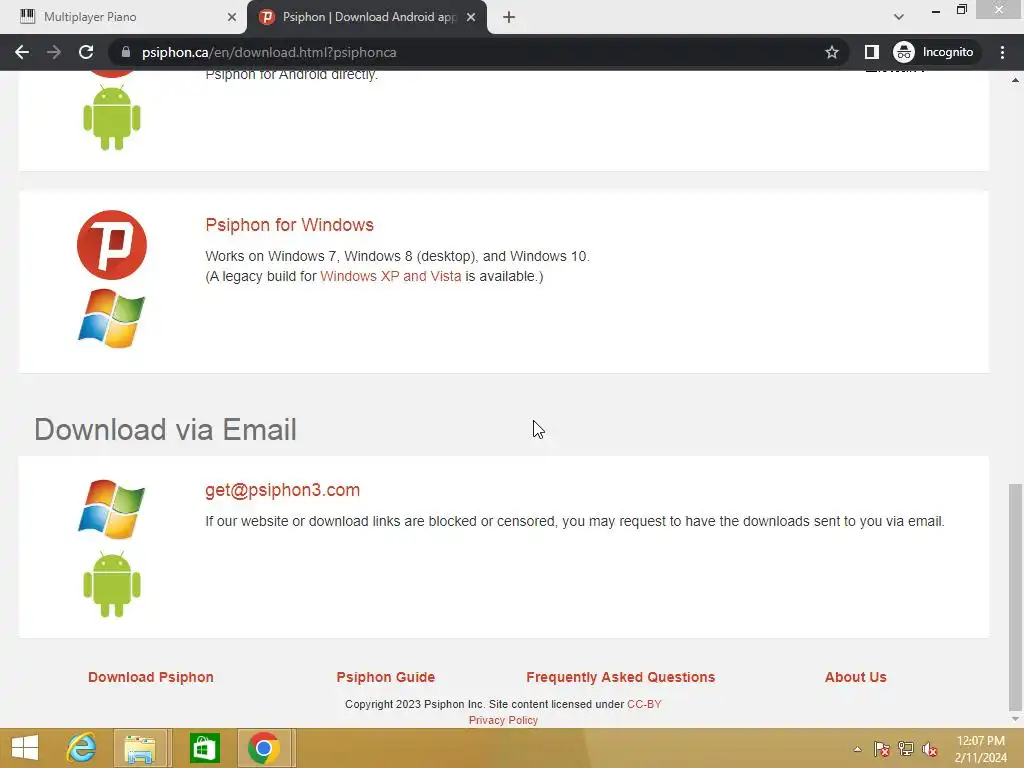Screen dimensions: 1024x768
Task: Click the get@psiphon3.com email link
Action: coord(282,490)
